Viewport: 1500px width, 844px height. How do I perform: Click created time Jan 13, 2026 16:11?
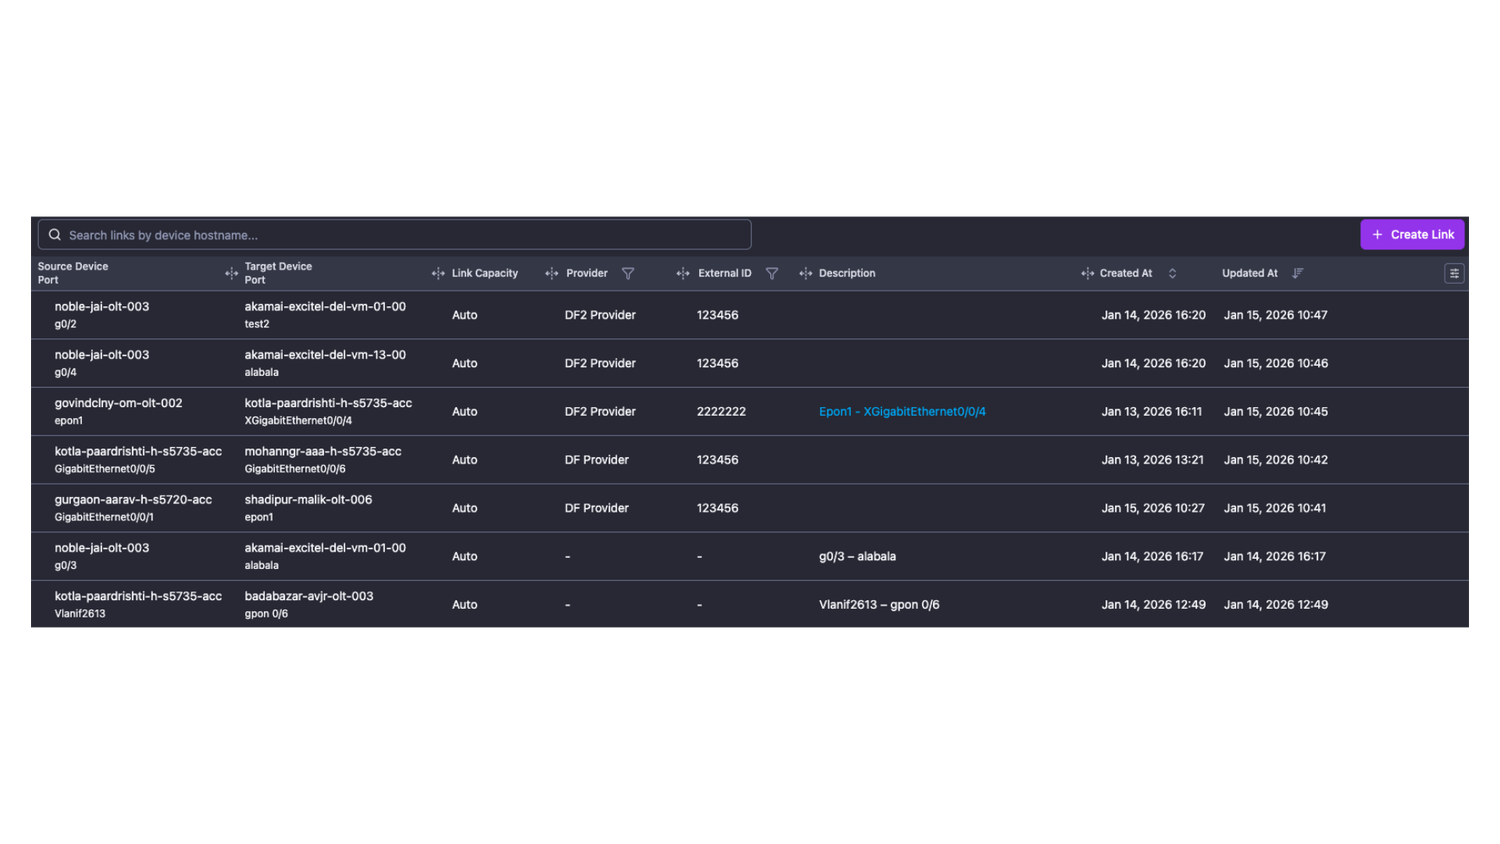pyautogui.click(x=1152, y=411)
